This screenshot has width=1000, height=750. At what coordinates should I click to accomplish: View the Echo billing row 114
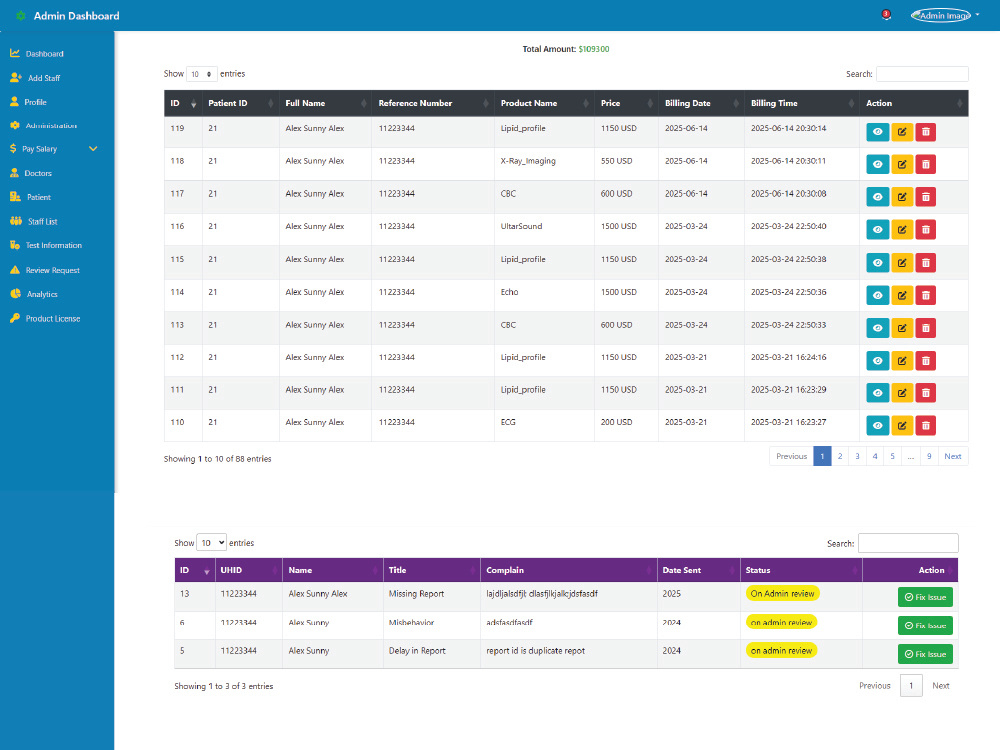coord(878,295)
